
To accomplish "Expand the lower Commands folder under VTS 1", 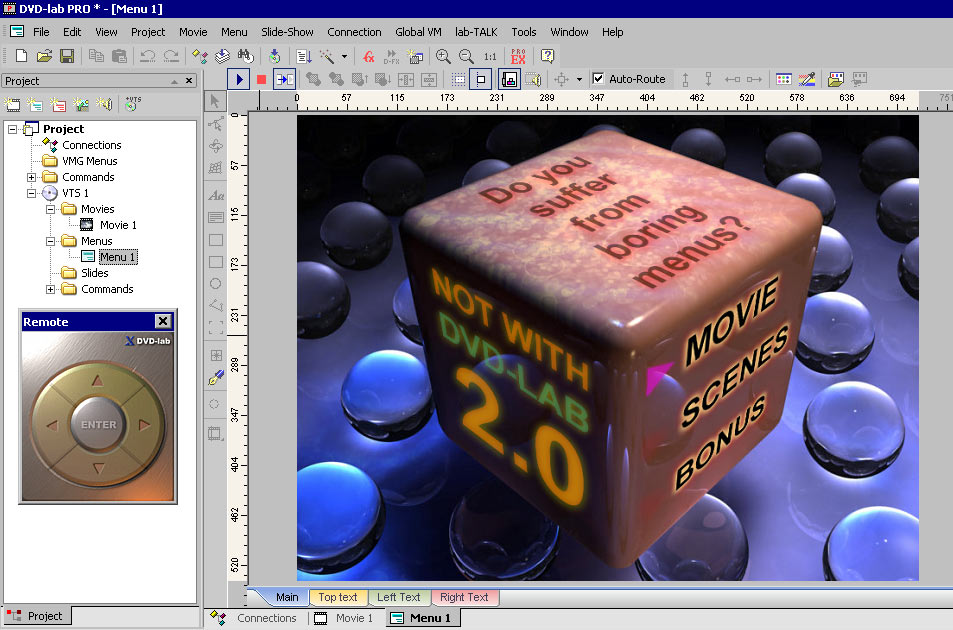I will 51,289.
